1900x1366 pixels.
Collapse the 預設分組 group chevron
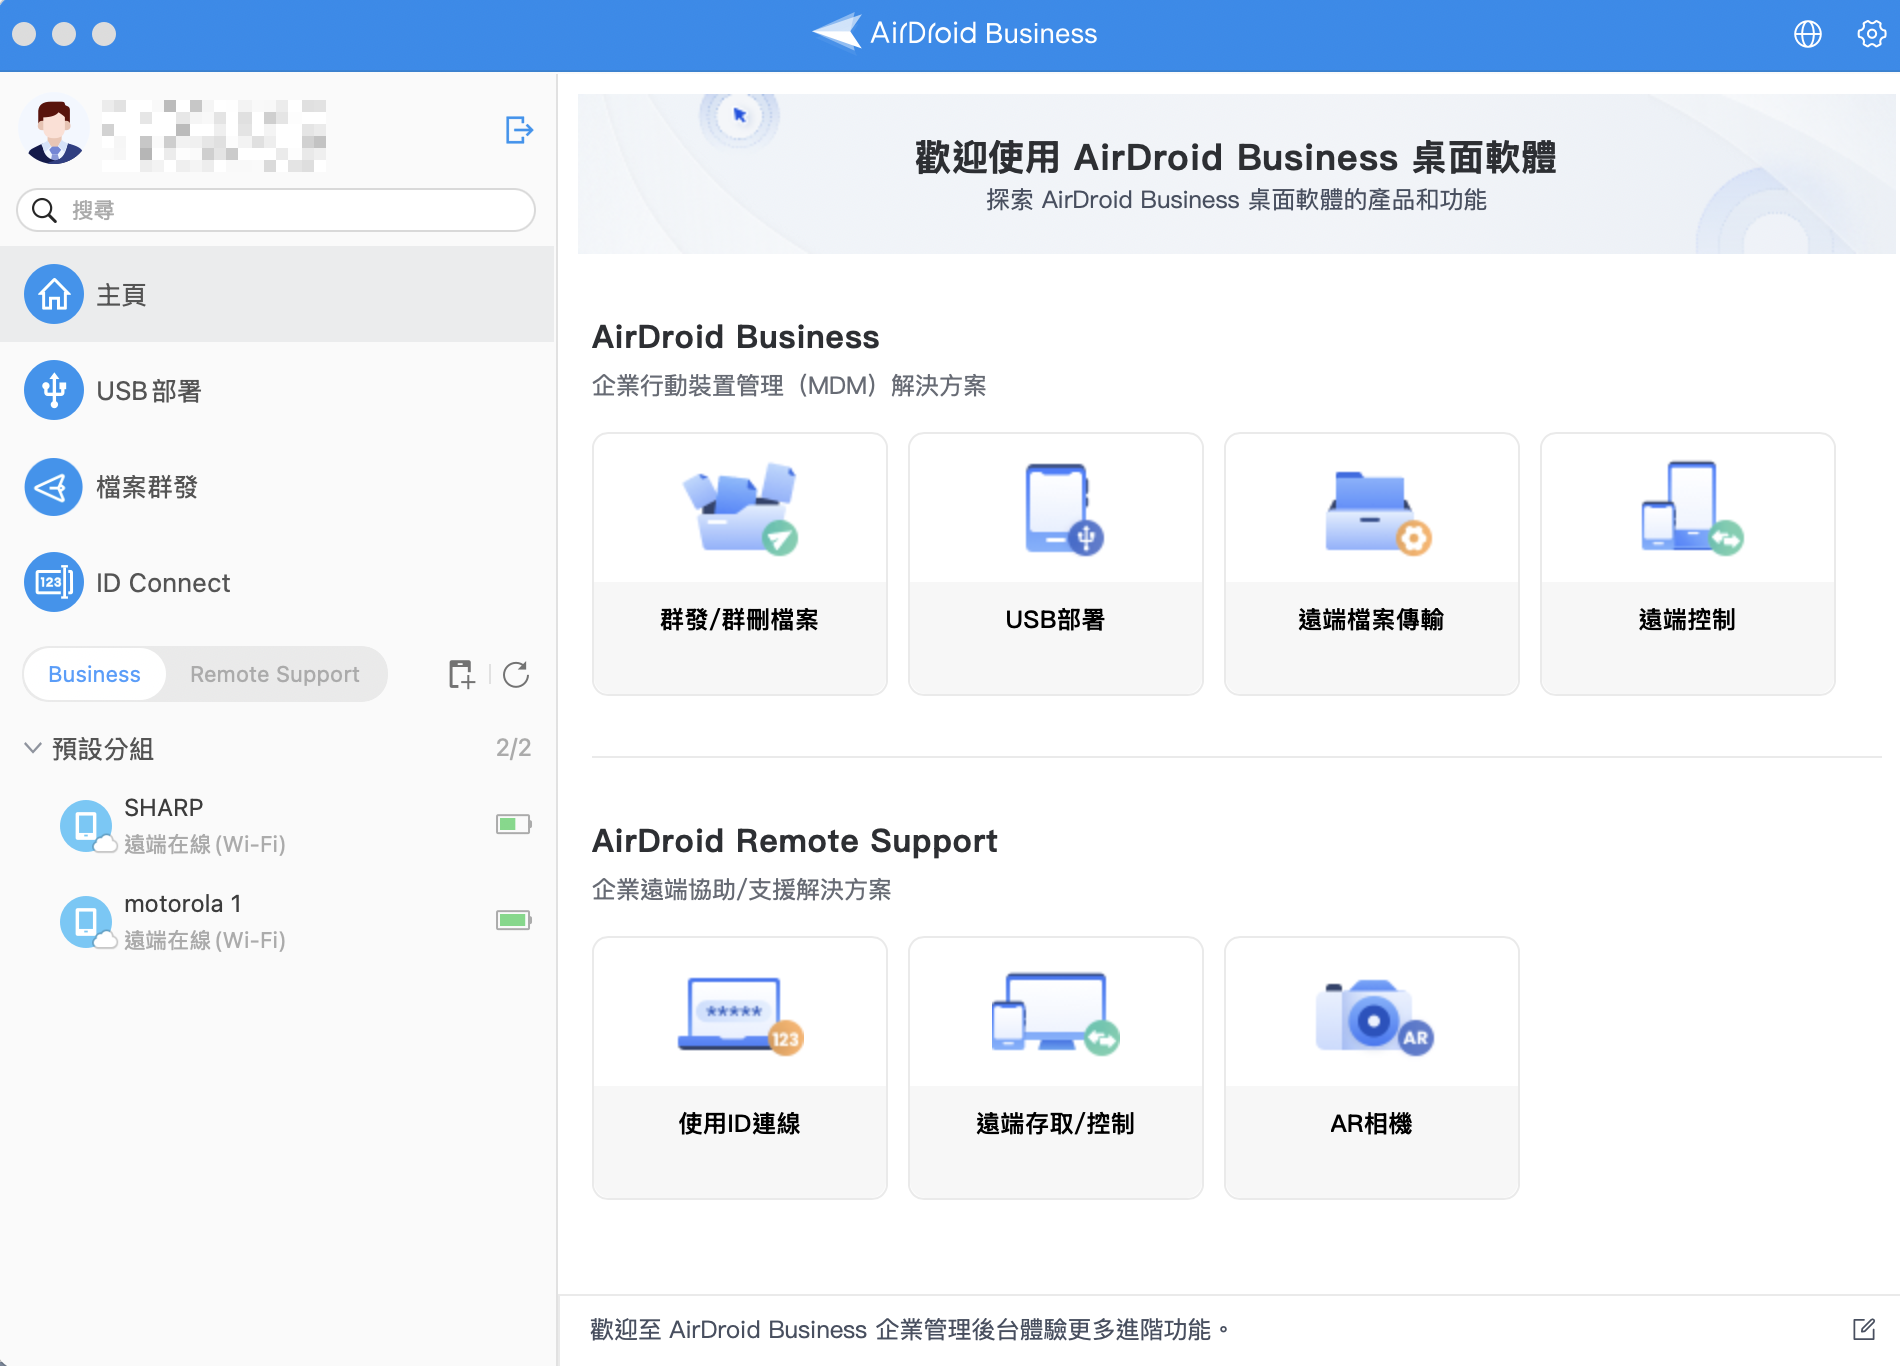coord(33,748)
